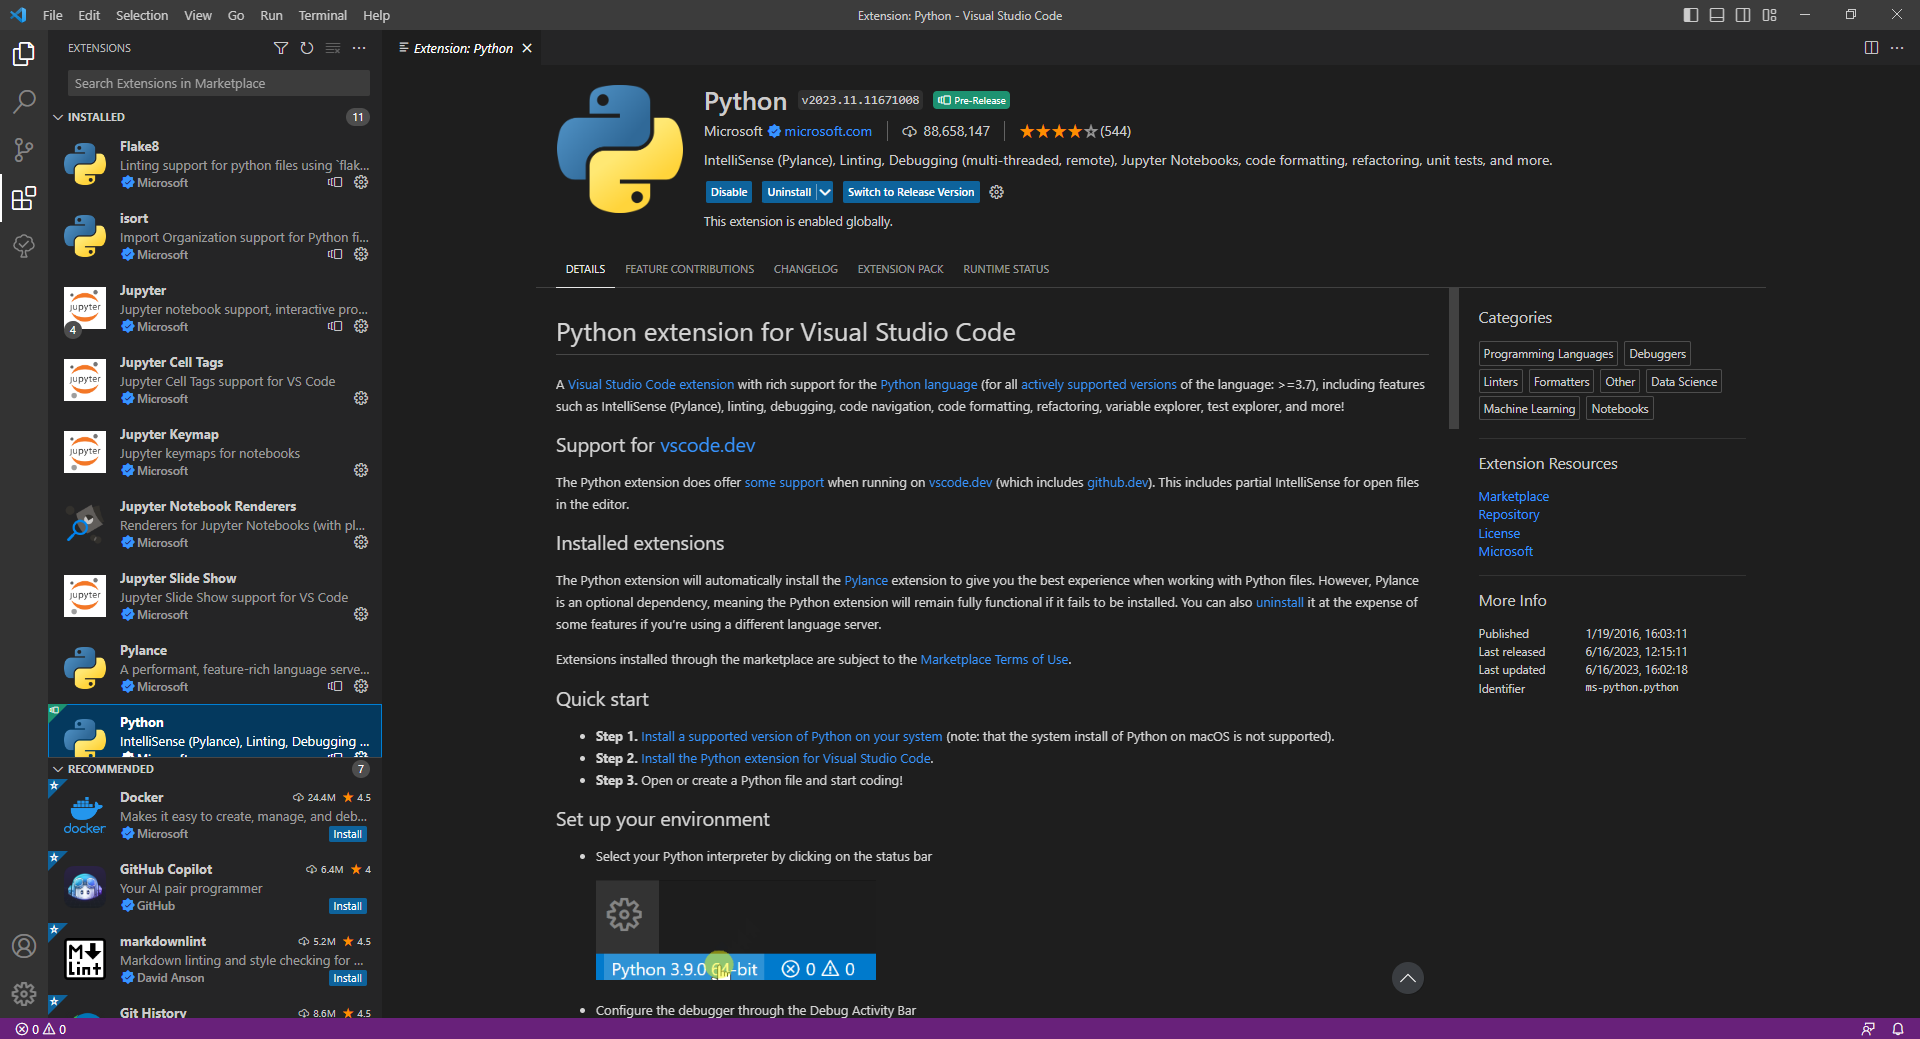
Task: Click the details pane vertical scrollbar
Action: (x=1454, y=359)
